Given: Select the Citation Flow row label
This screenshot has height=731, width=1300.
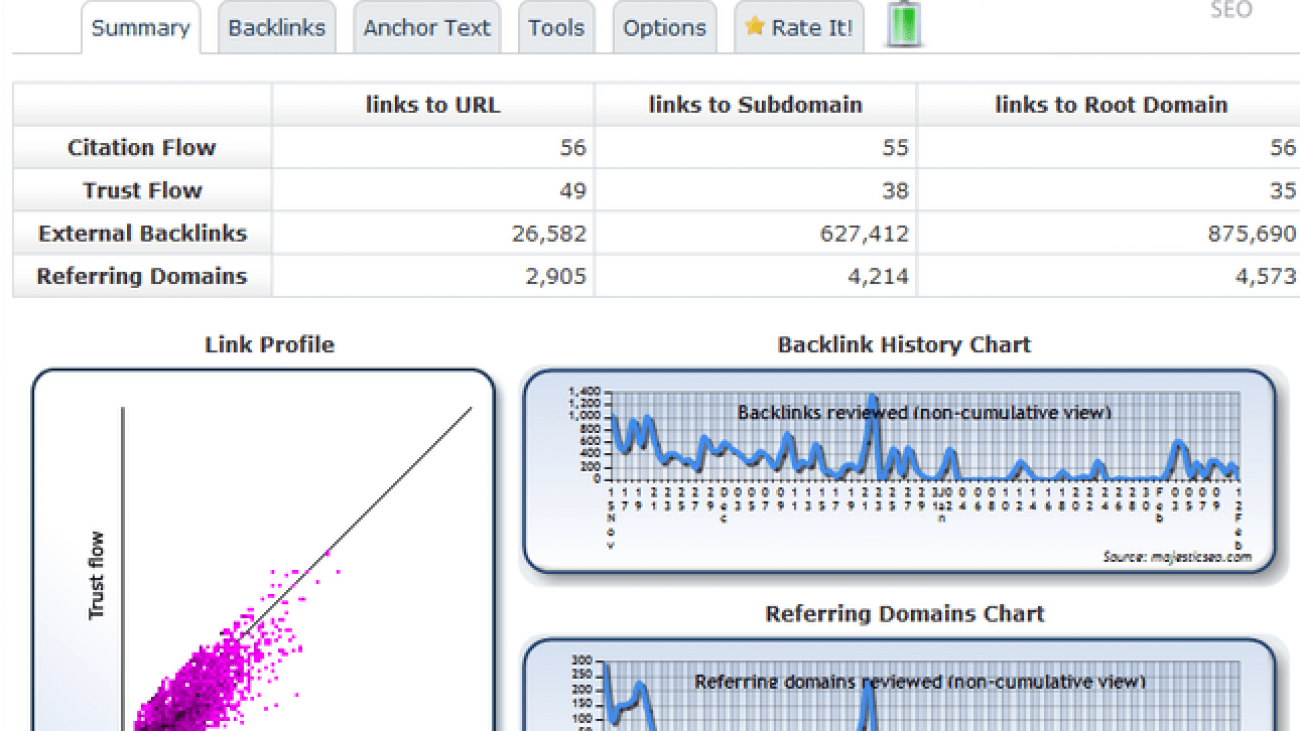Looking at the screenshot, I should pyautogui.click(x=141, y=147).
